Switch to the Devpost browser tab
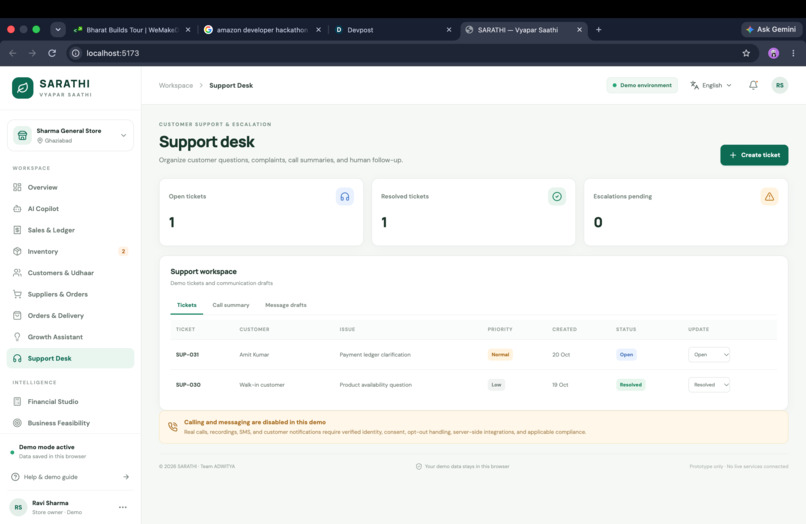 coord(393,30)
